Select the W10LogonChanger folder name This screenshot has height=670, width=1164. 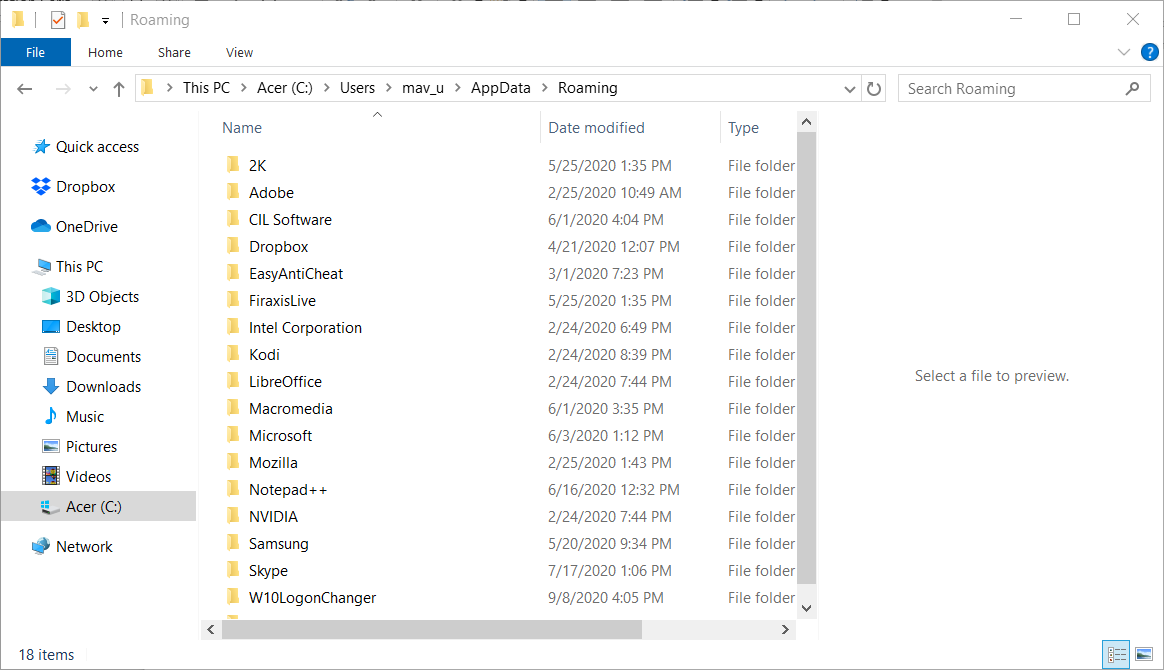pyautogui.click(x=313, y=598)
